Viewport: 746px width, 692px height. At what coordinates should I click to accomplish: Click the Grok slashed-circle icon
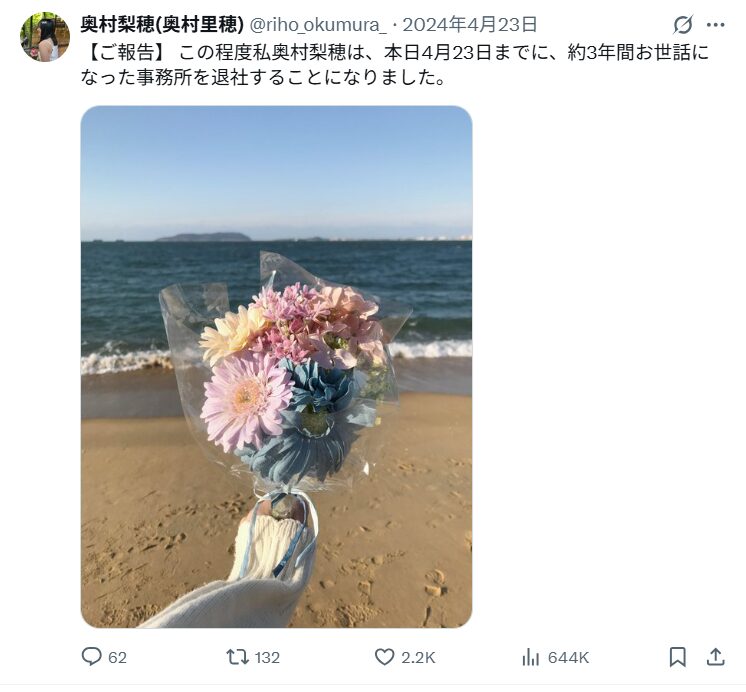click(683, 25)
